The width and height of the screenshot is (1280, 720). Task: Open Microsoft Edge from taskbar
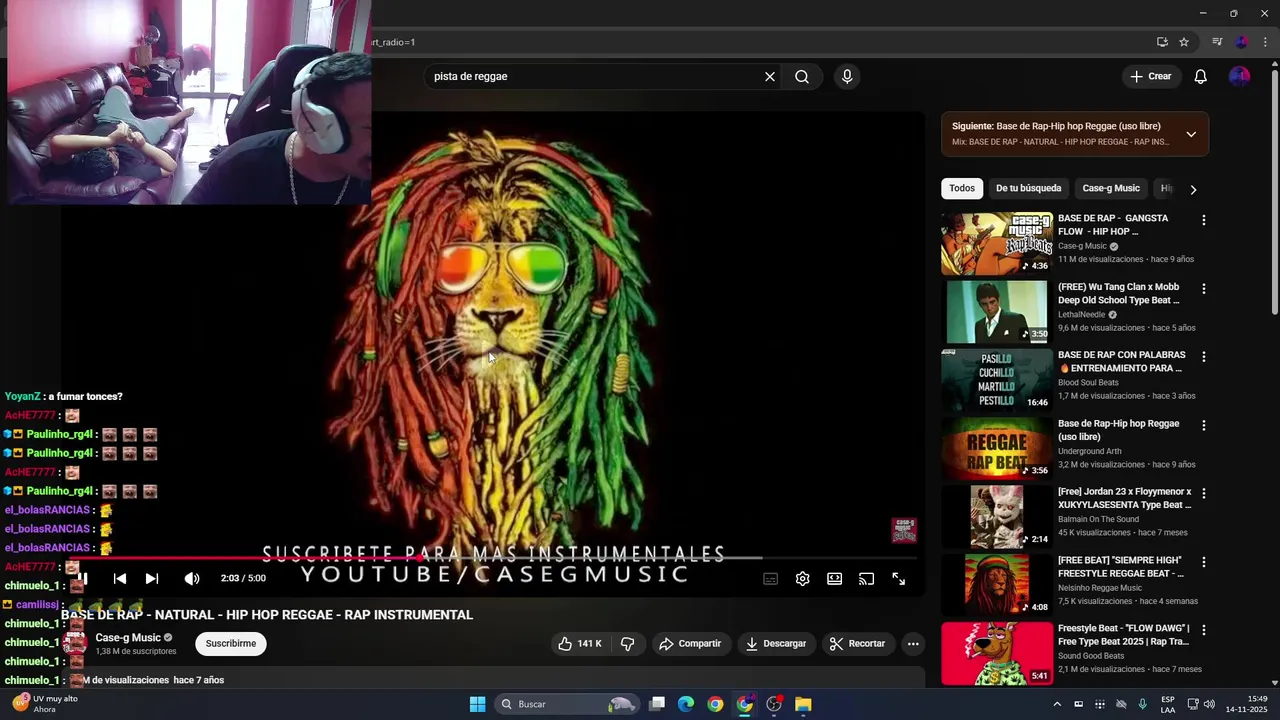click(x=686, y=704)
